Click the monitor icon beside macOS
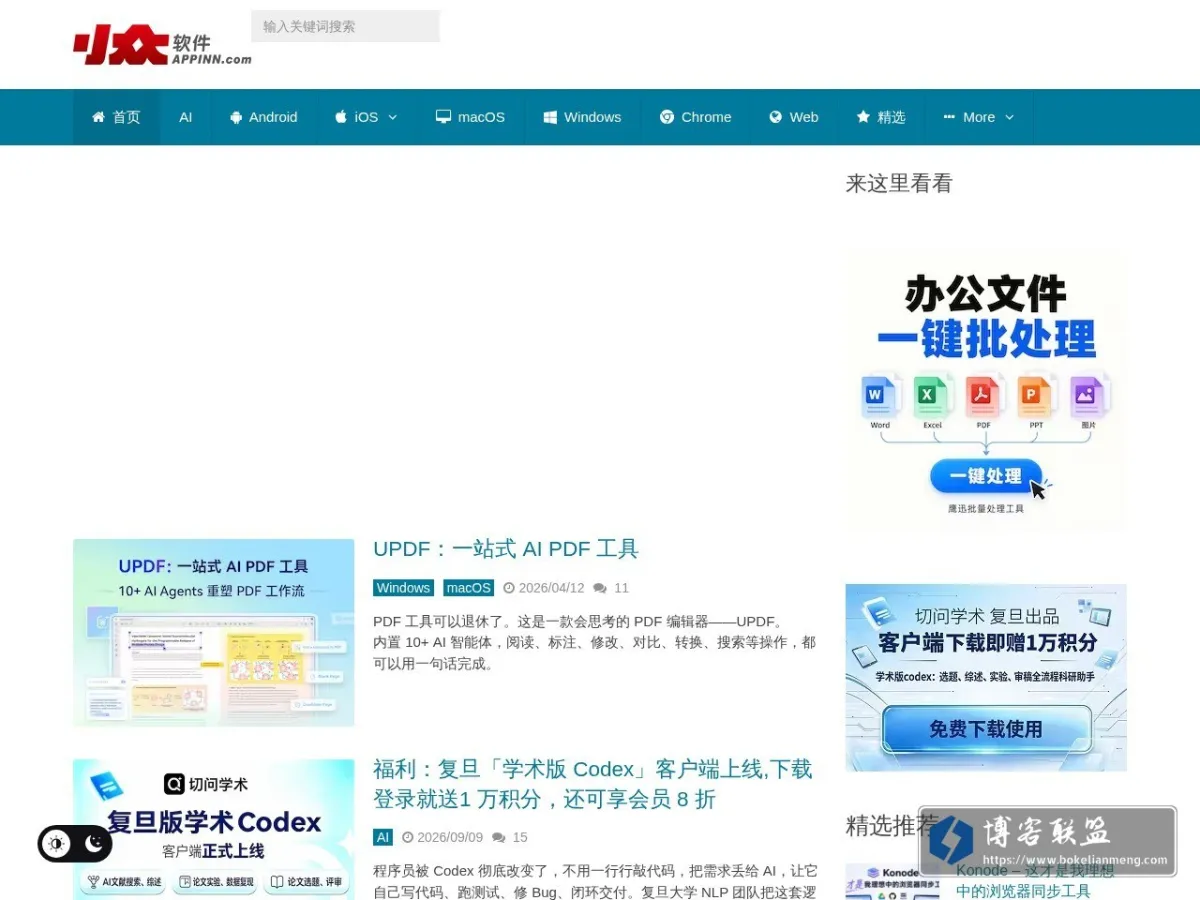 pos(443,117)
